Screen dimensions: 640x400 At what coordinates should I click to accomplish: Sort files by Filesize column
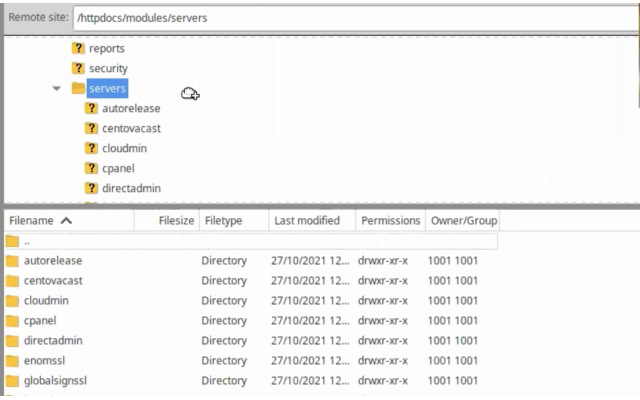(x=176, y=220)
